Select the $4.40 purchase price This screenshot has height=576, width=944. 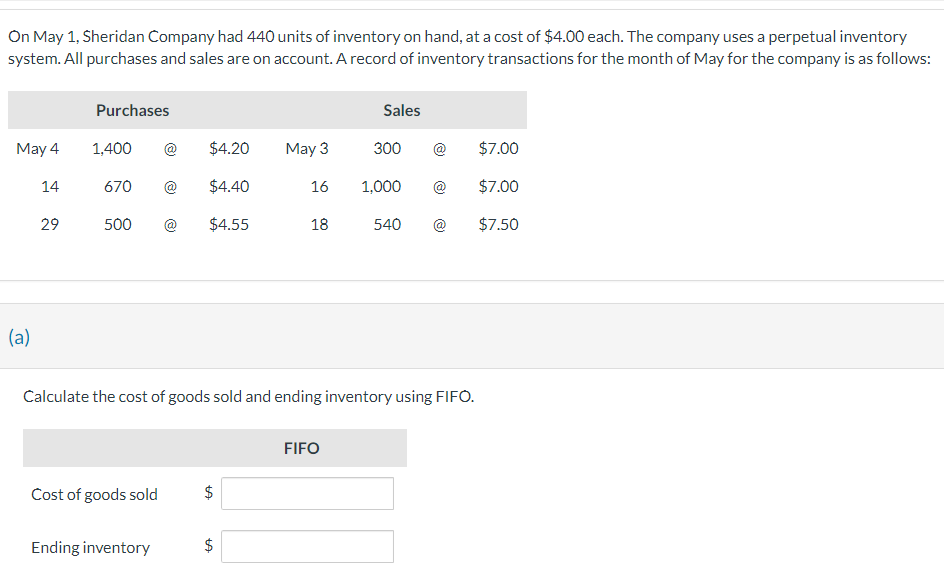point(229,187)
